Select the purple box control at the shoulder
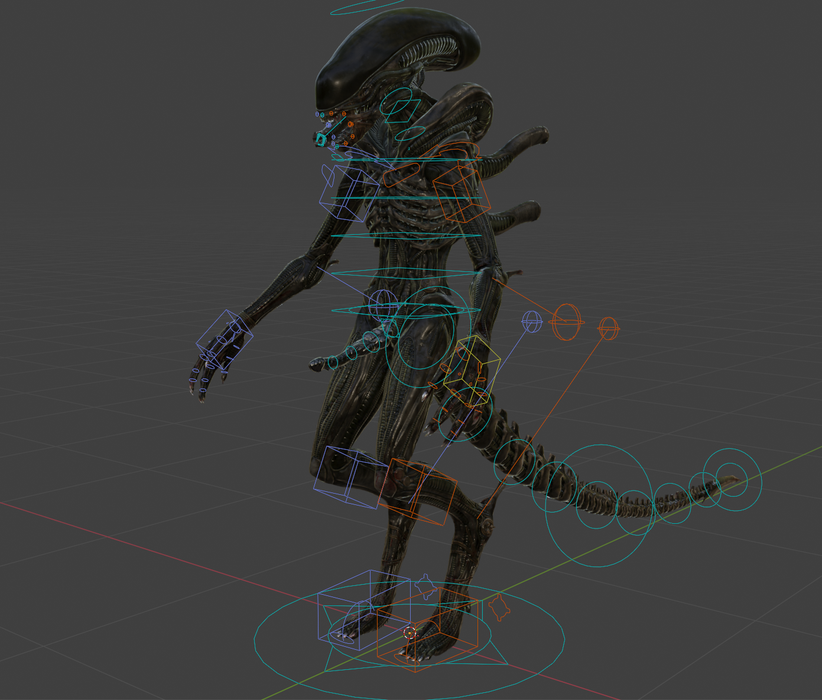 (349, 193)
